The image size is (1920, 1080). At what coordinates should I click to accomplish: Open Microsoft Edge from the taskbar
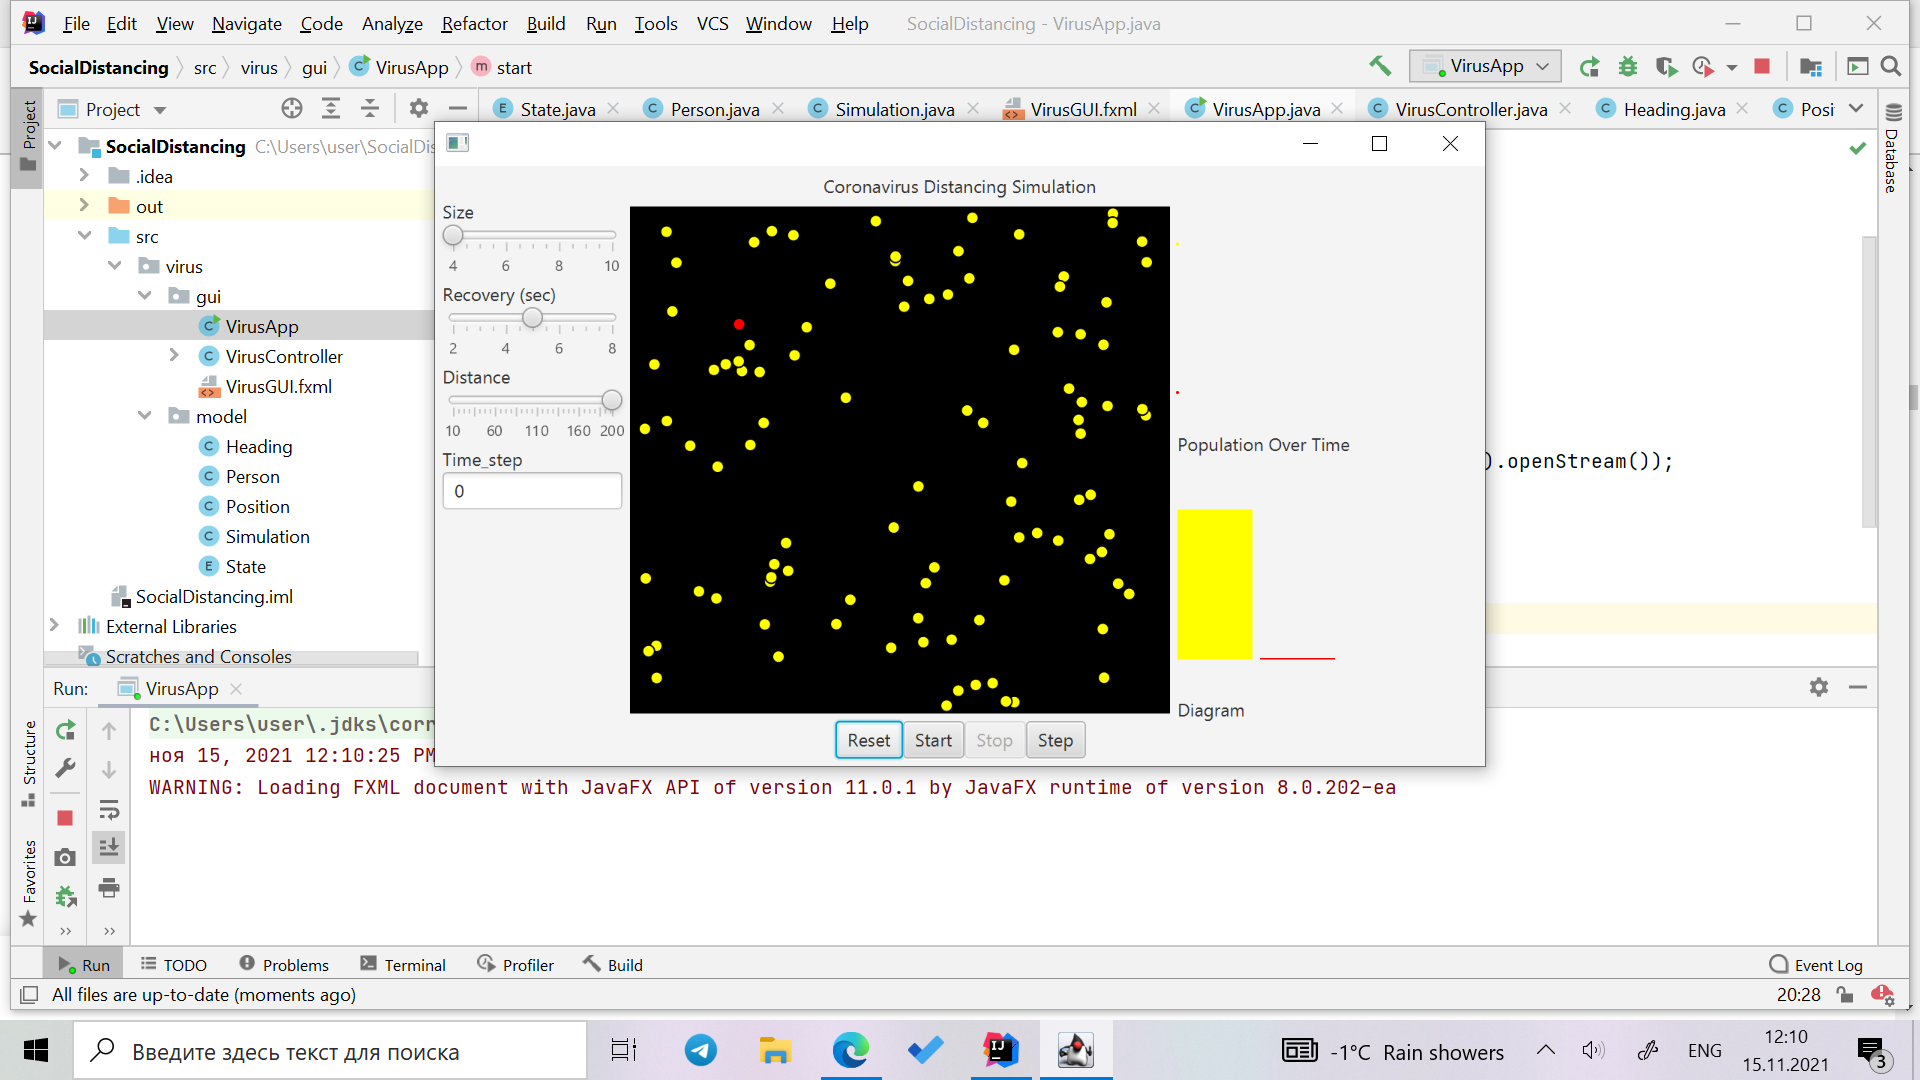tap(851, 1050)
